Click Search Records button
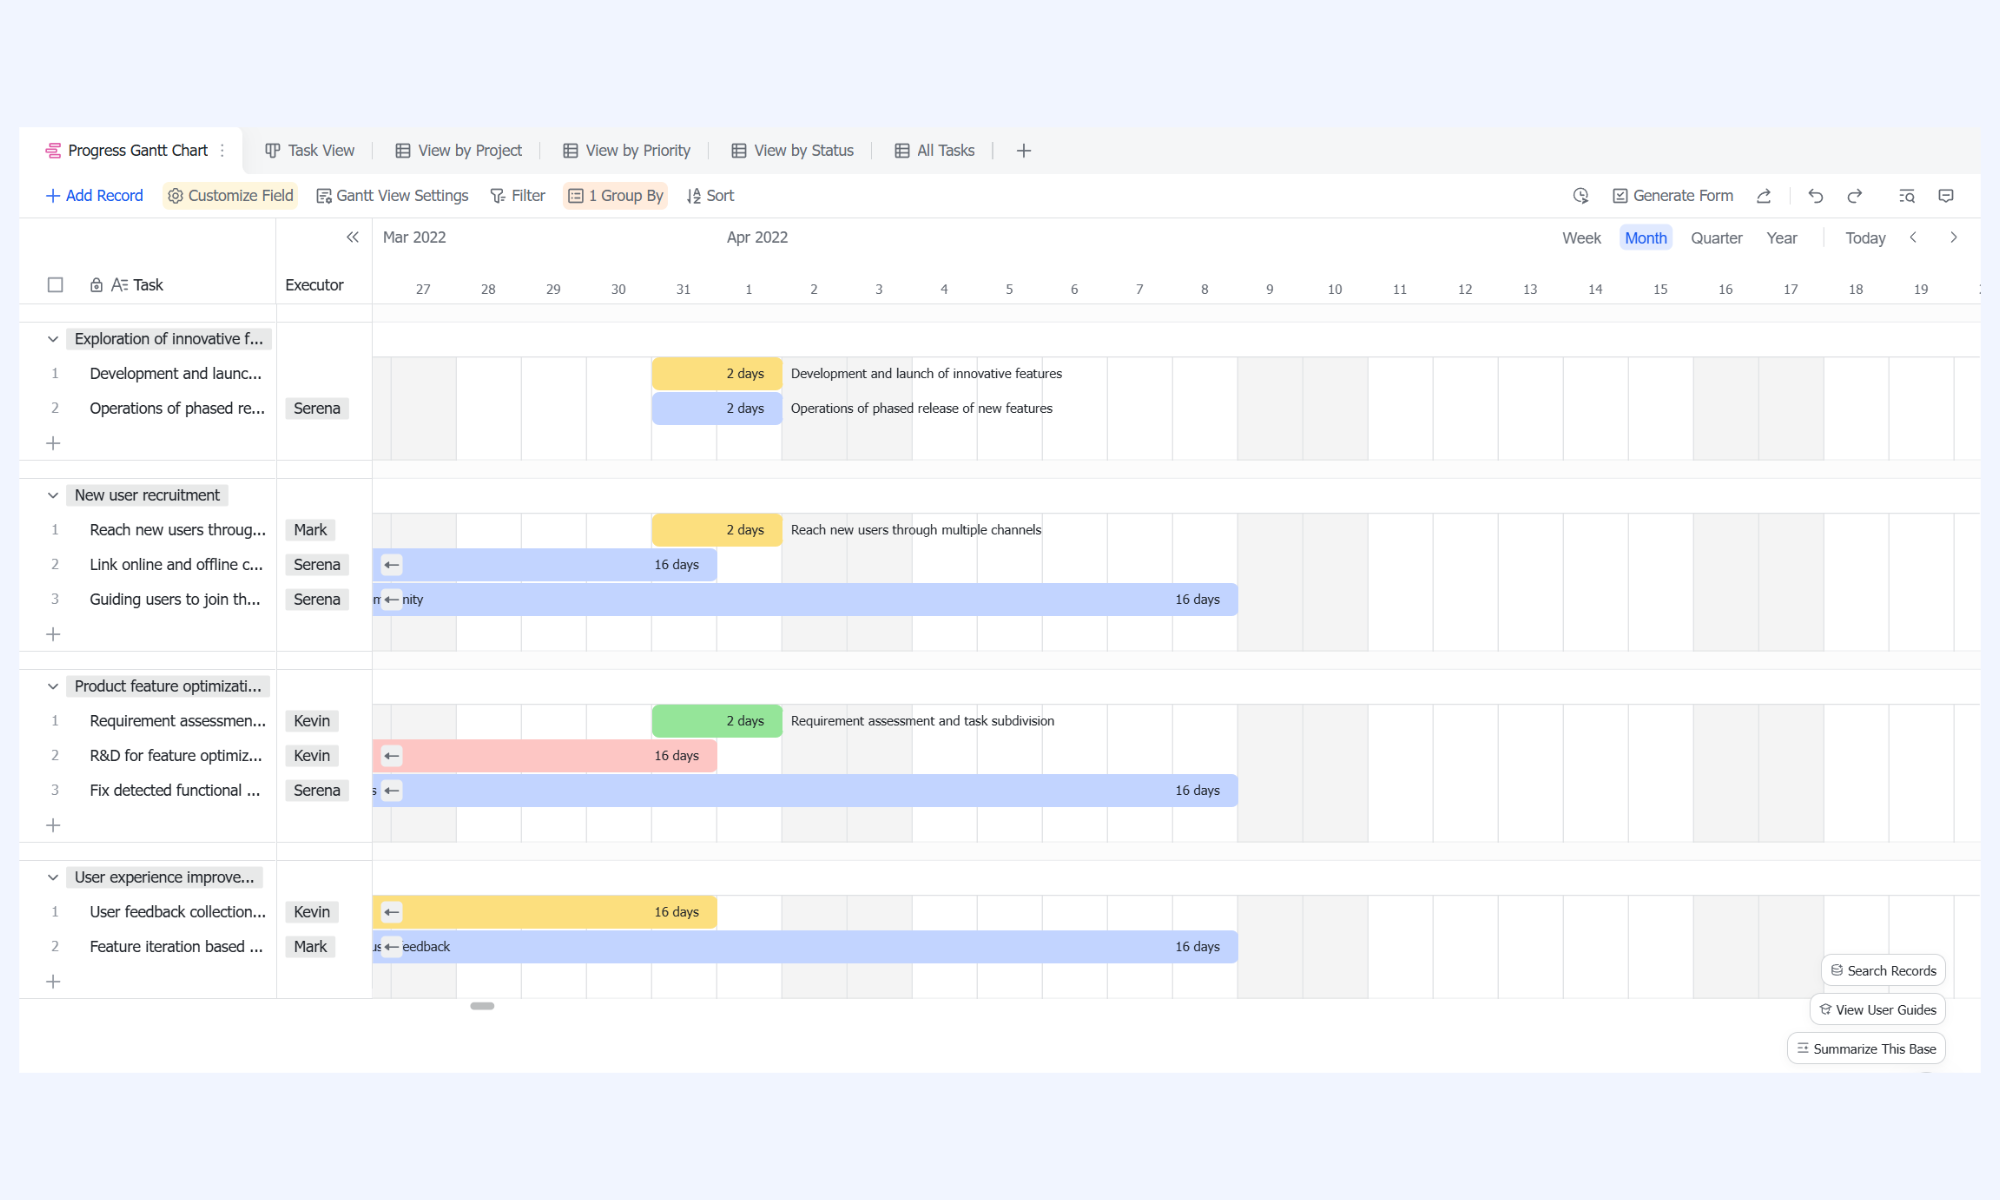Viewport: 2000px width, 1200px height. coord(1883,971)
